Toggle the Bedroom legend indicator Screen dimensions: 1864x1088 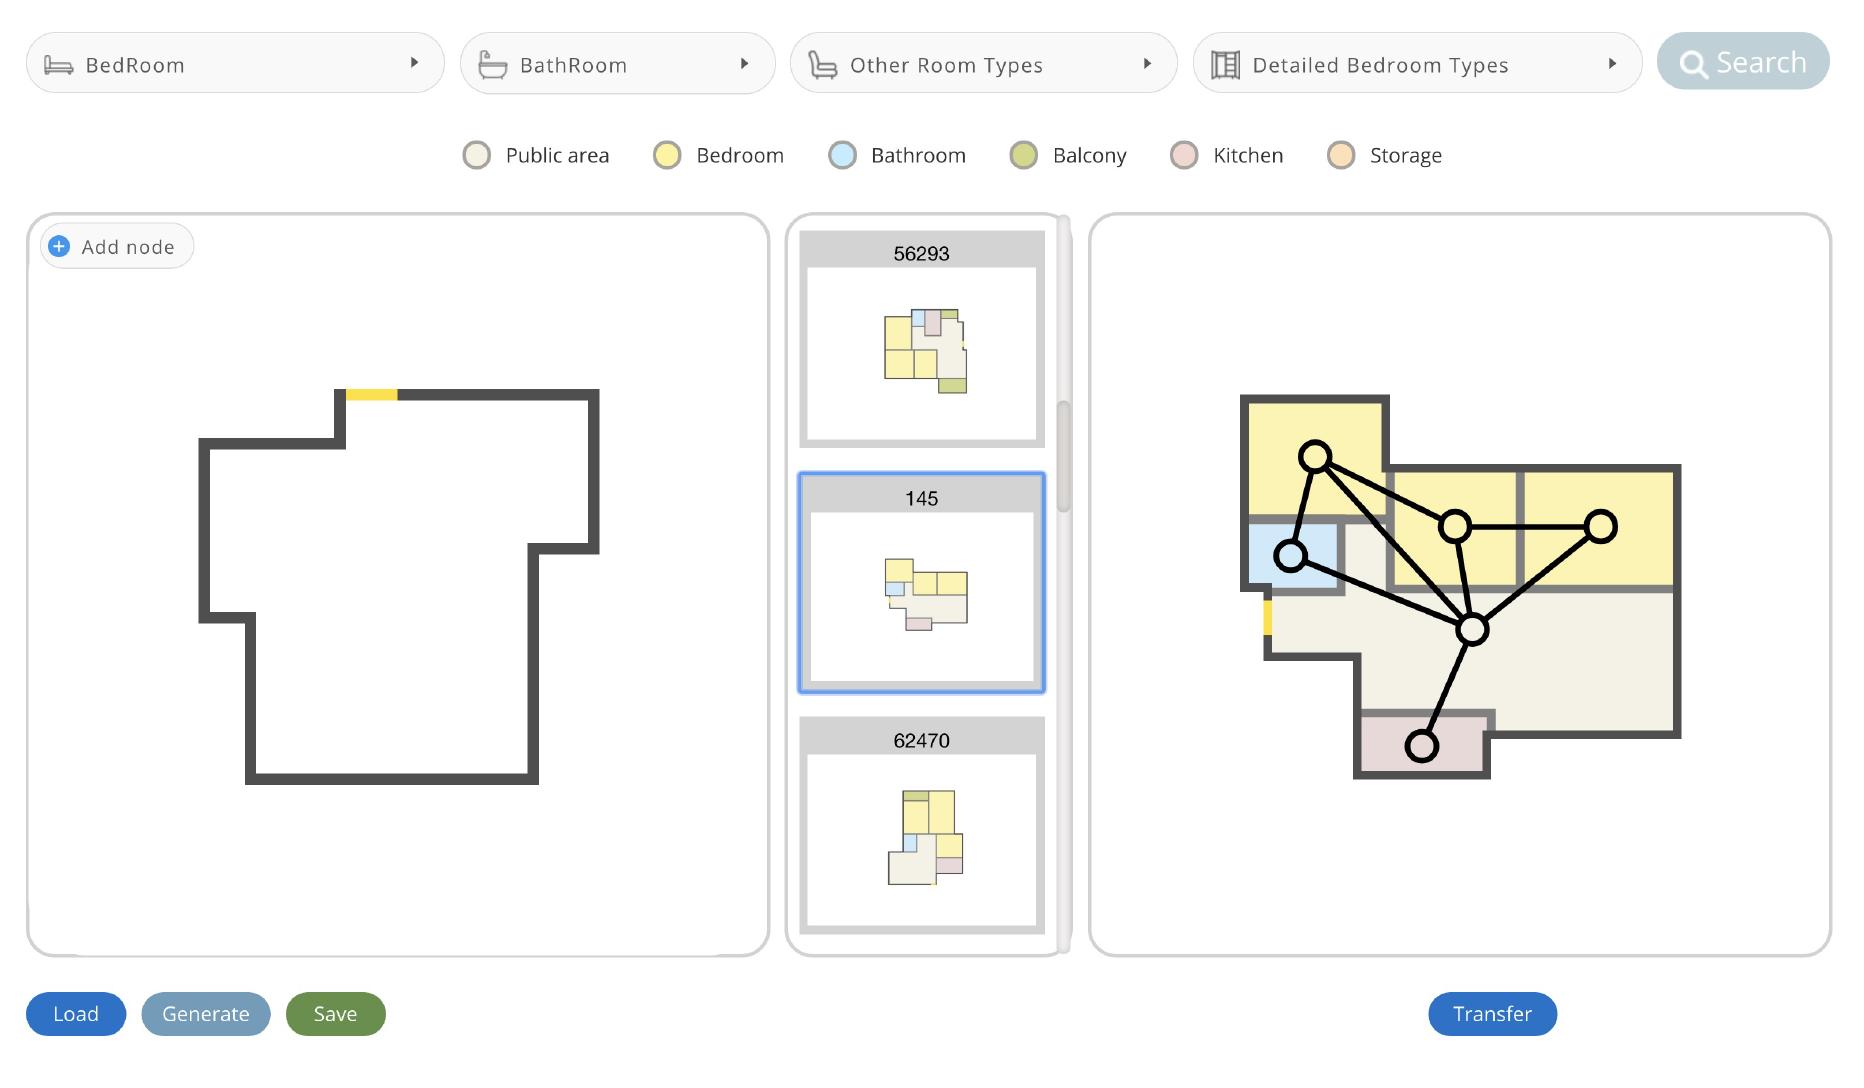pos(666,155)
